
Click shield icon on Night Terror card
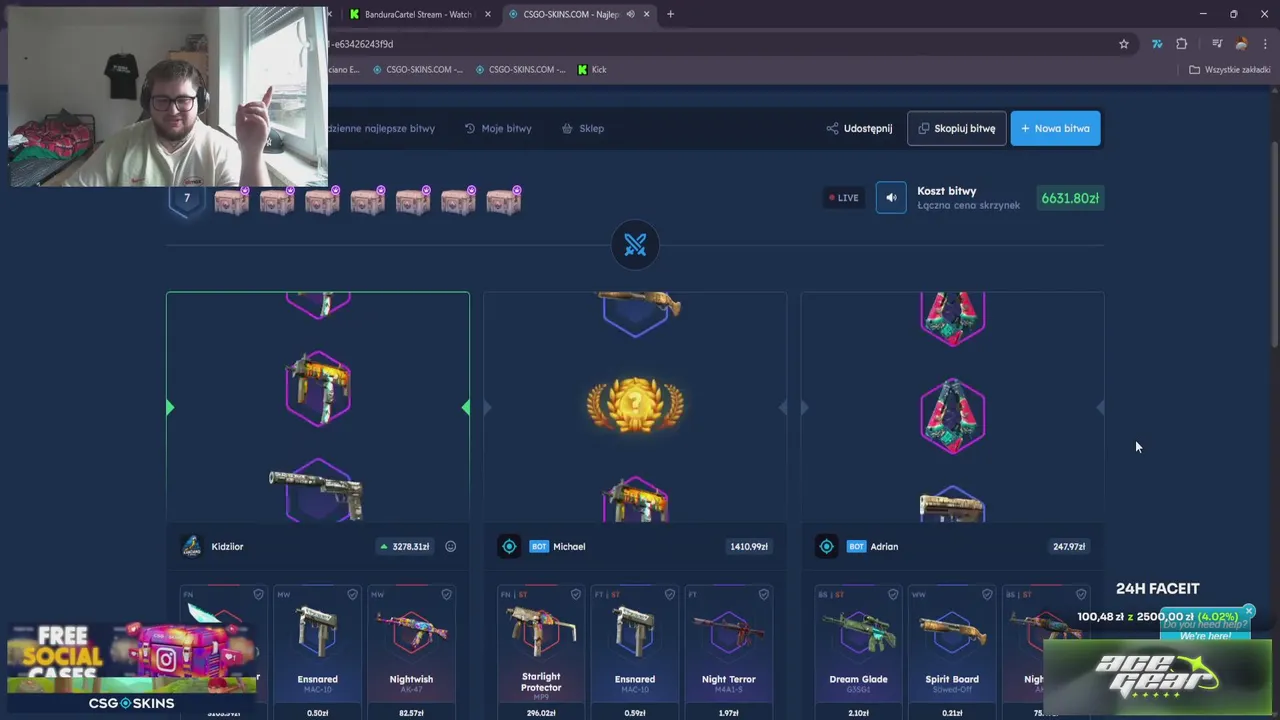pos(763,594)
